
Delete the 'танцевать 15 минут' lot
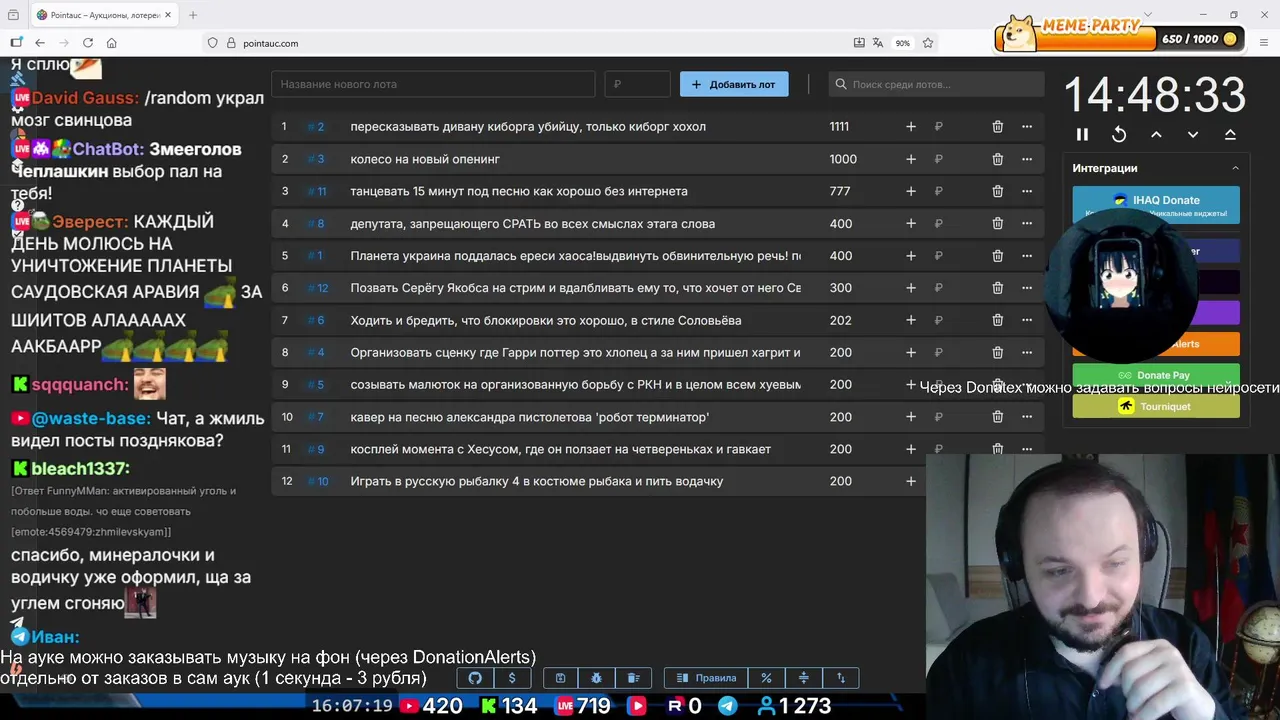997,191
